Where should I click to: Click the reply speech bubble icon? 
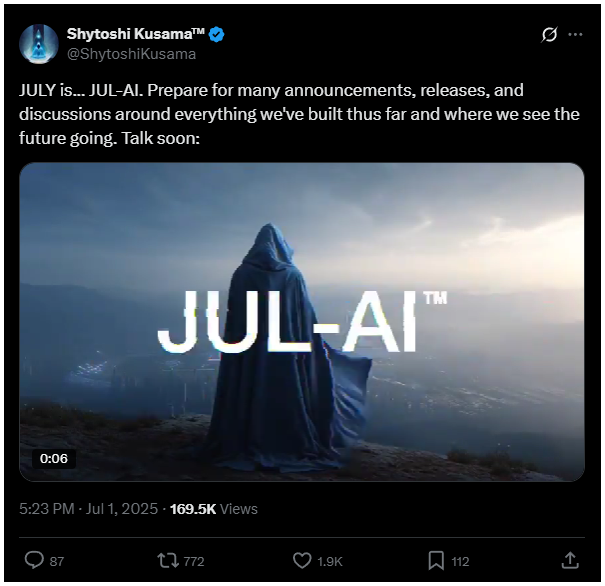34,560
